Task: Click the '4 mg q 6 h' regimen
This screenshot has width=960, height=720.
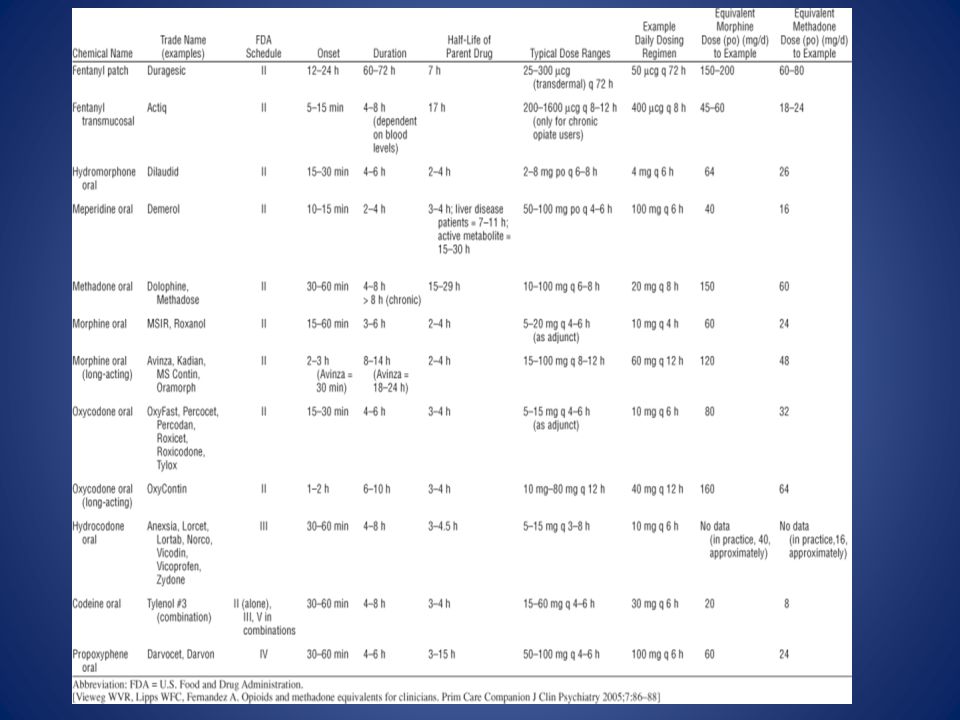Action: pyautogui.click(x=652, y=171)
